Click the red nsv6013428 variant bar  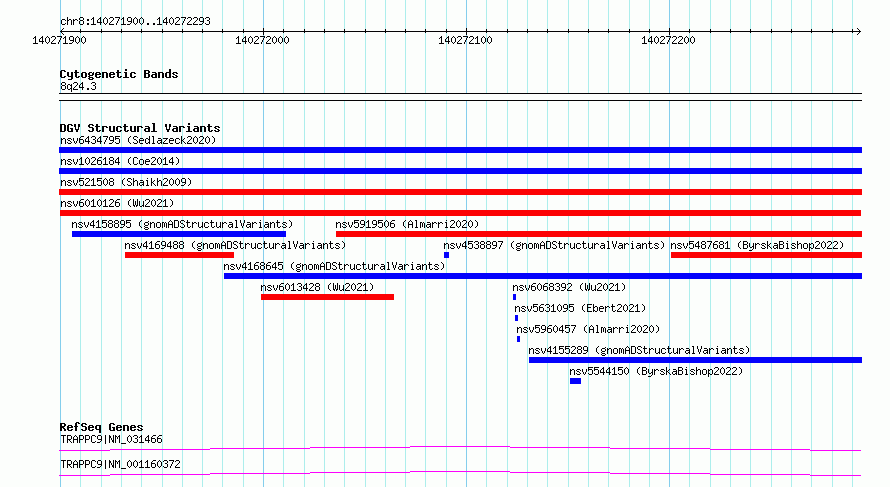(x=328, y=297)
